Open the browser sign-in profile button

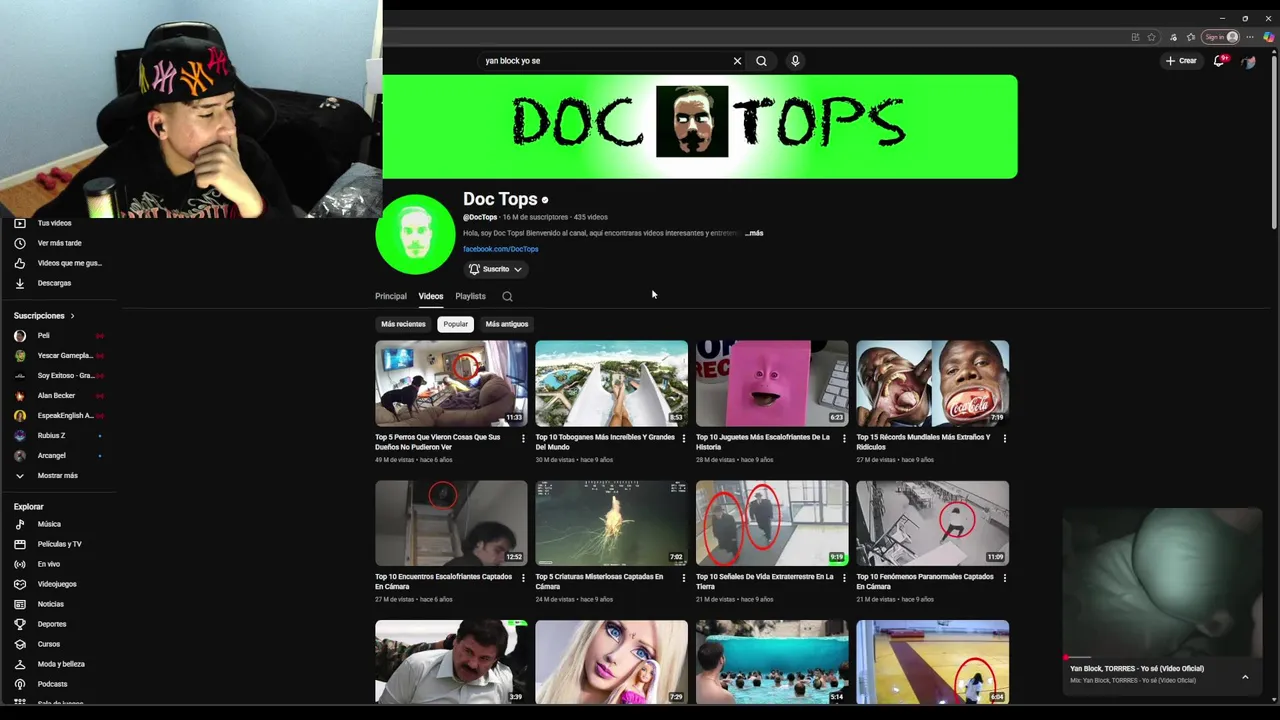pyautogui.click(x=1221, y=37)
